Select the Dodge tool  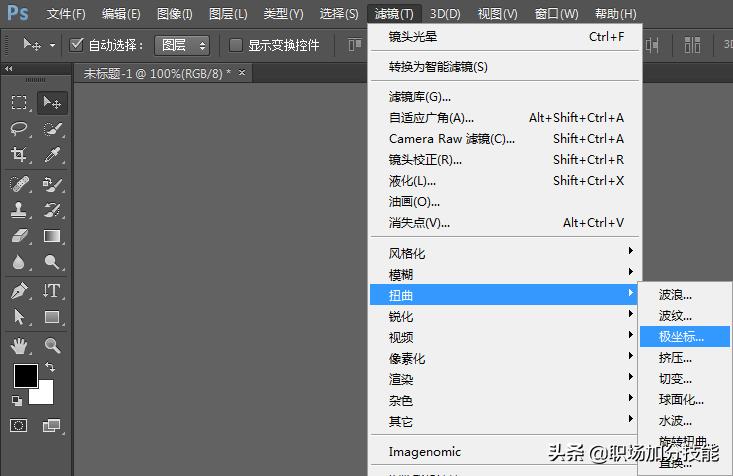[x=52, y=262]
